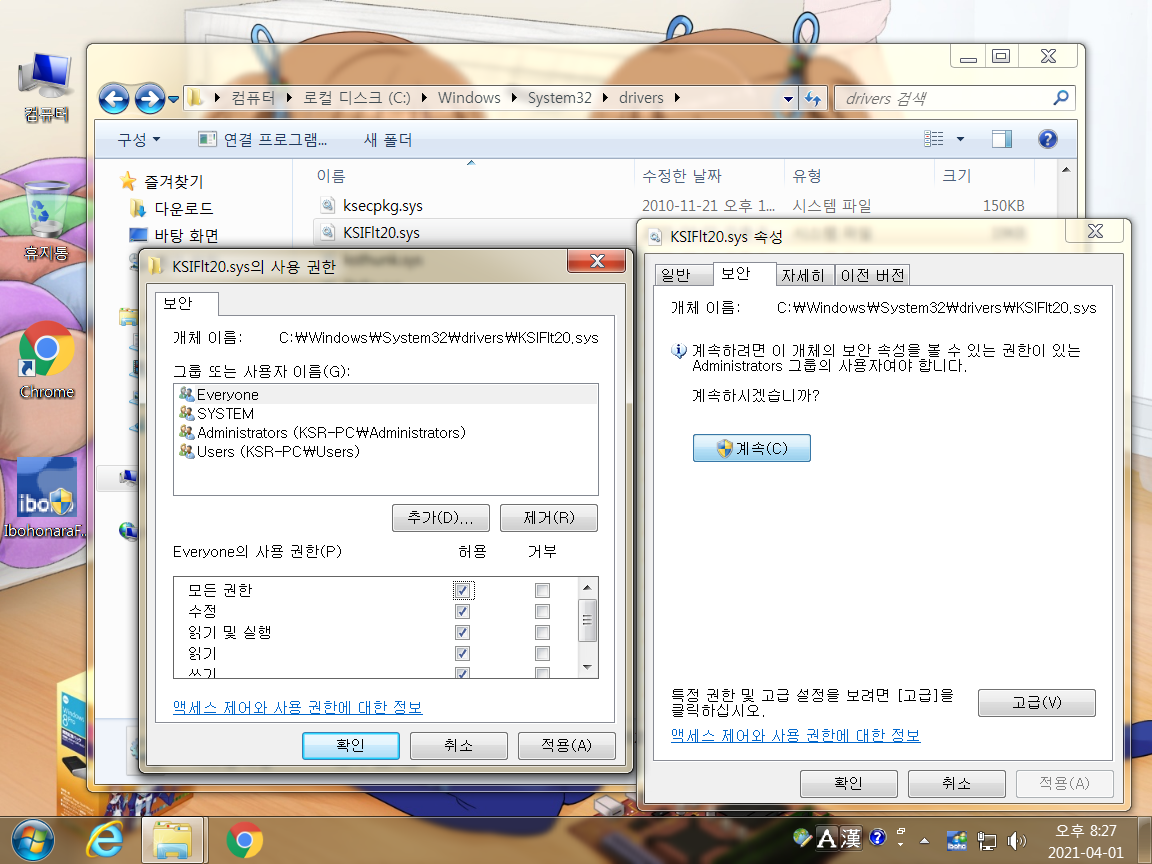Toggle allow checkbox for 수정
1152x864 pixels.
tap(462, 611)
